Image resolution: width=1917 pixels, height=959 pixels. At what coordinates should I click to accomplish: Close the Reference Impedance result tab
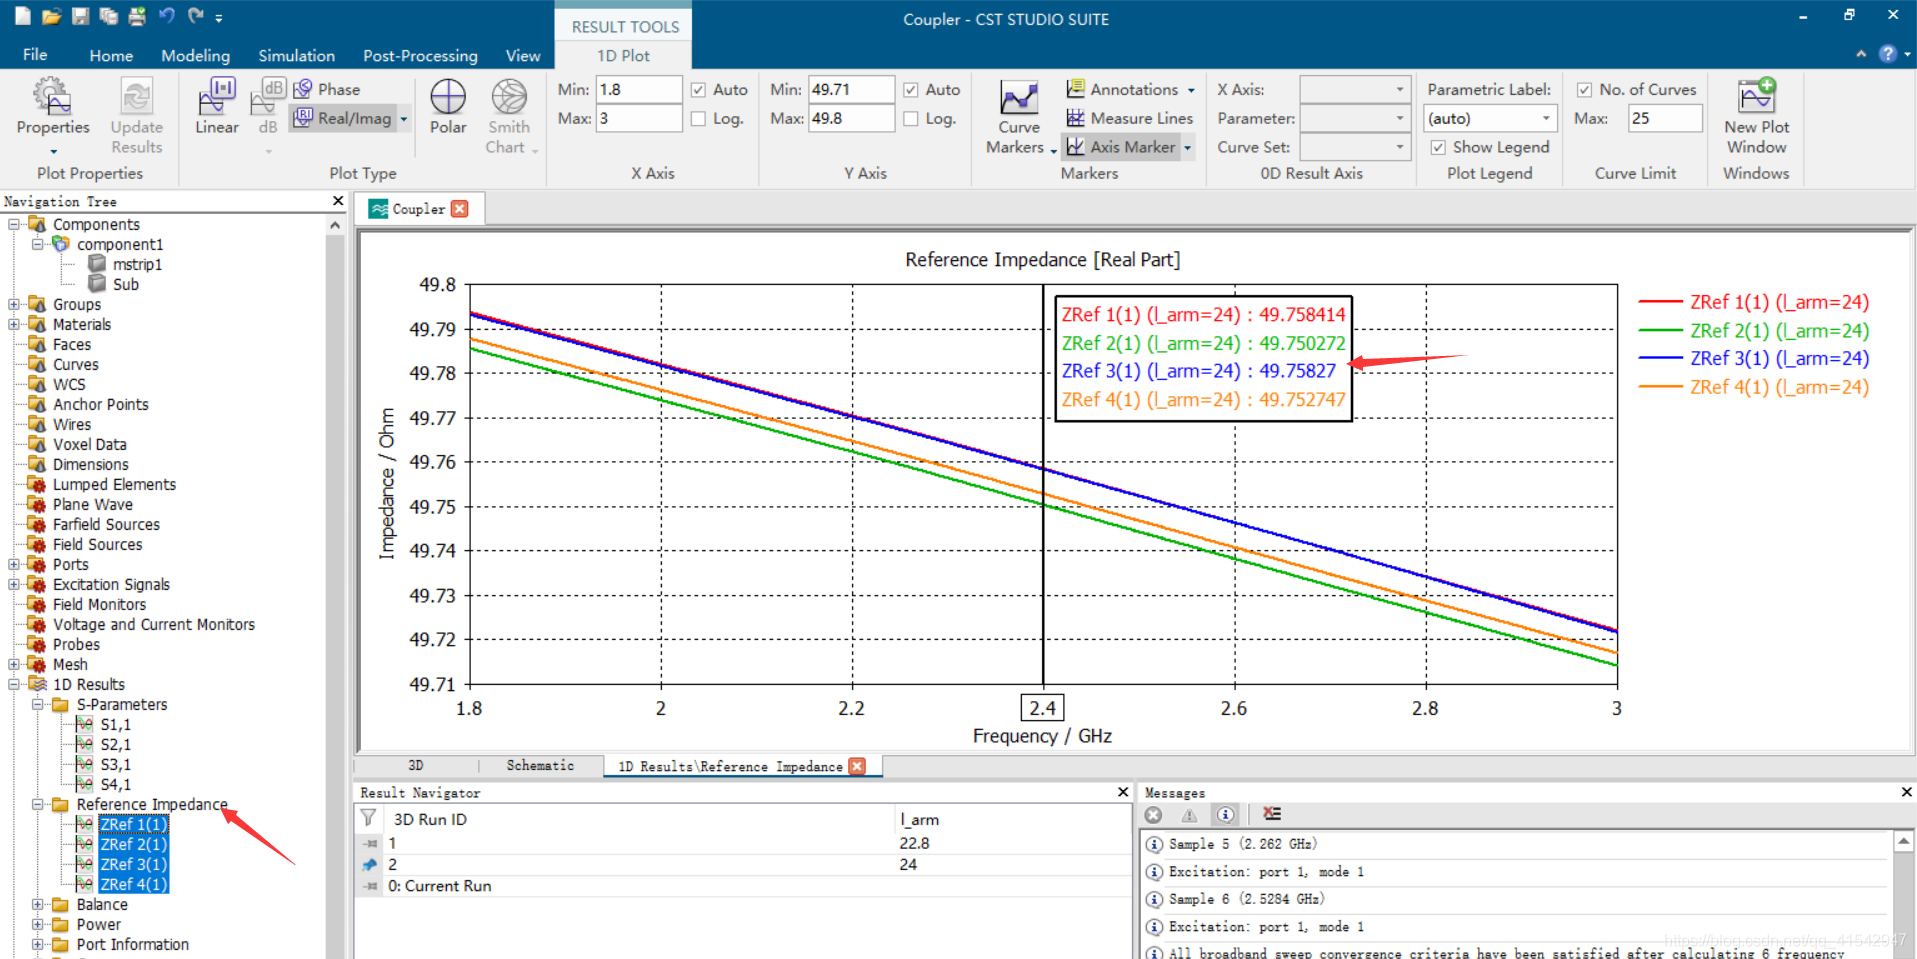tap(857, 766)
